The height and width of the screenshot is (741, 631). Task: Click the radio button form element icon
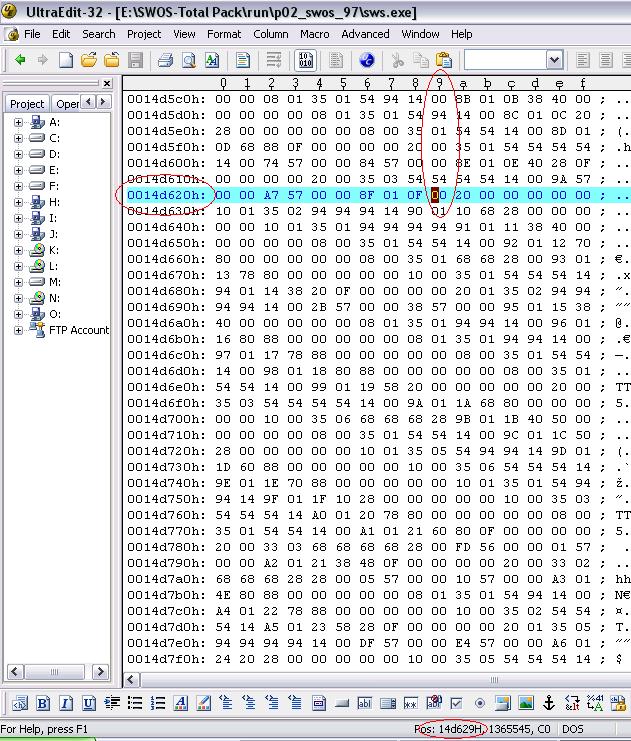480,703
